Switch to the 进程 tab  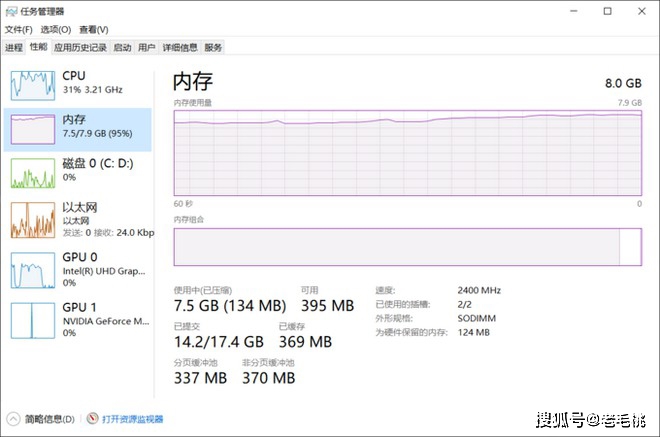14,48
